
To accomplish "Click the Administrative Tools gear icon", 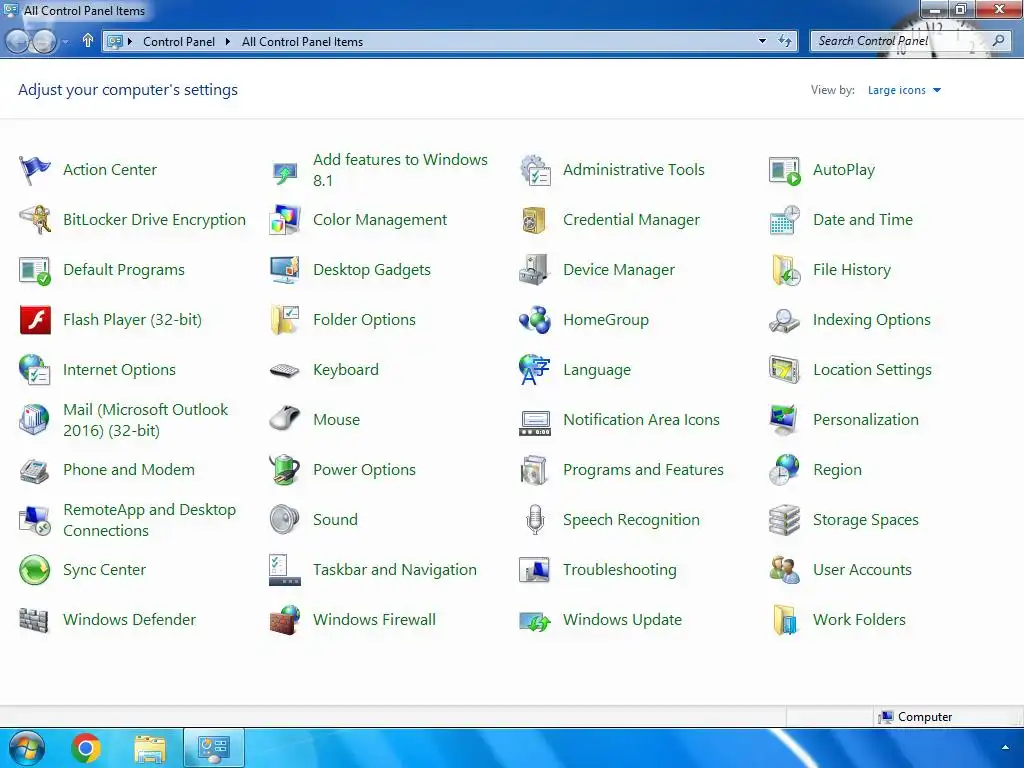I will (535, 170).
